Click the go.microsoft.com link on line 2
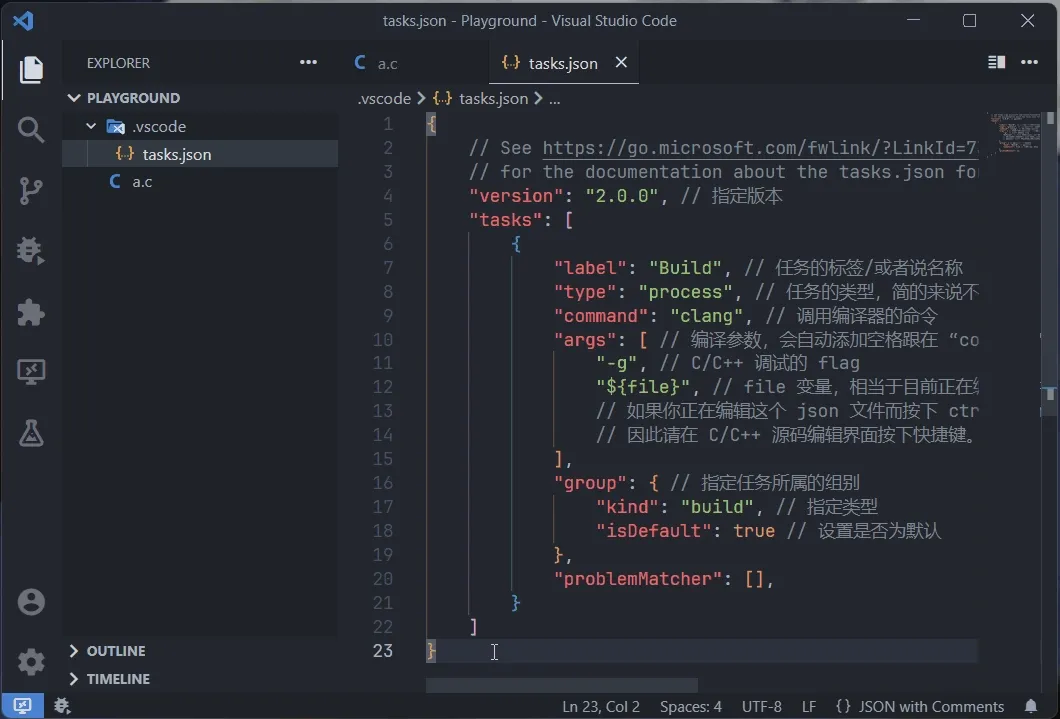 click(758, 147)
